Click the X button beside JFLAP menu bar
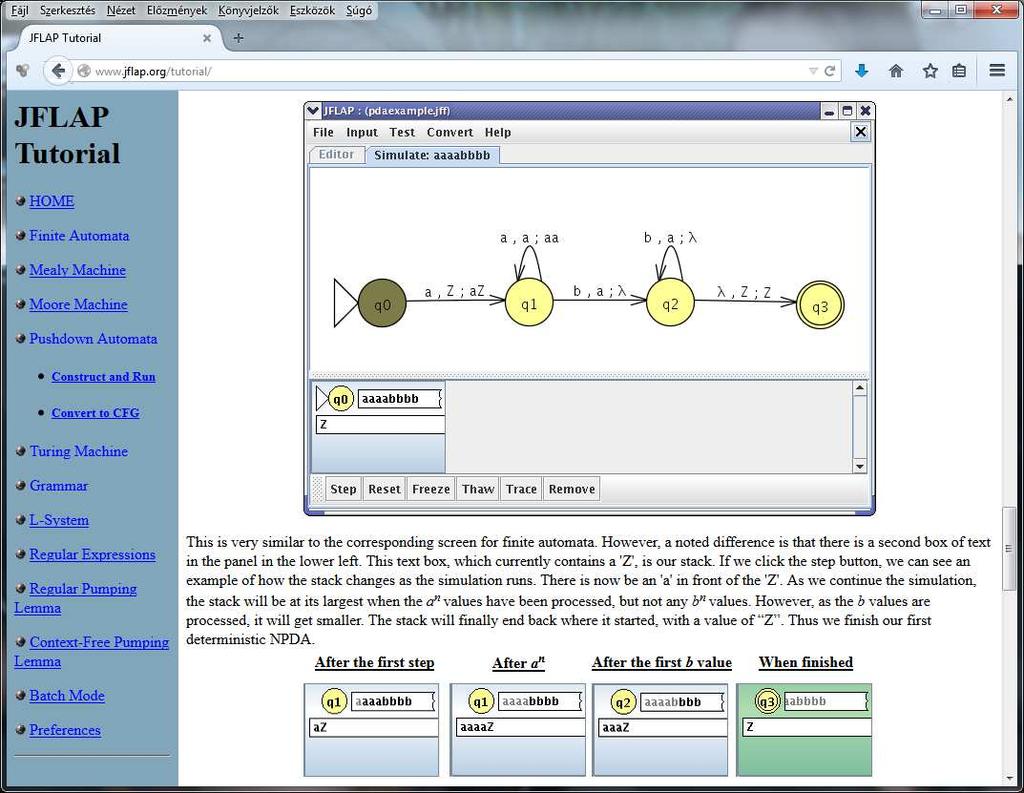The width and height of the screenshot is (1024, 793). (x=861, y=132)
